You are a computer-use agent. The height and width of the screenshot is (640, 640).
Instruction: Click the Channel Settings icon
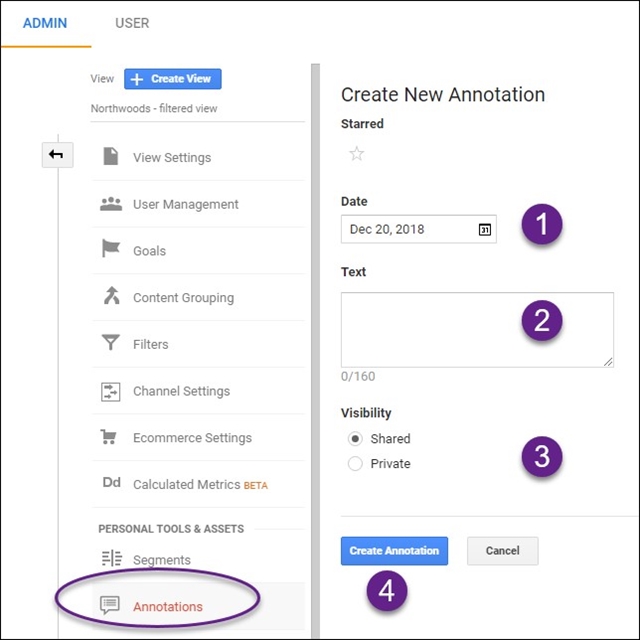[x=111, y=392]
